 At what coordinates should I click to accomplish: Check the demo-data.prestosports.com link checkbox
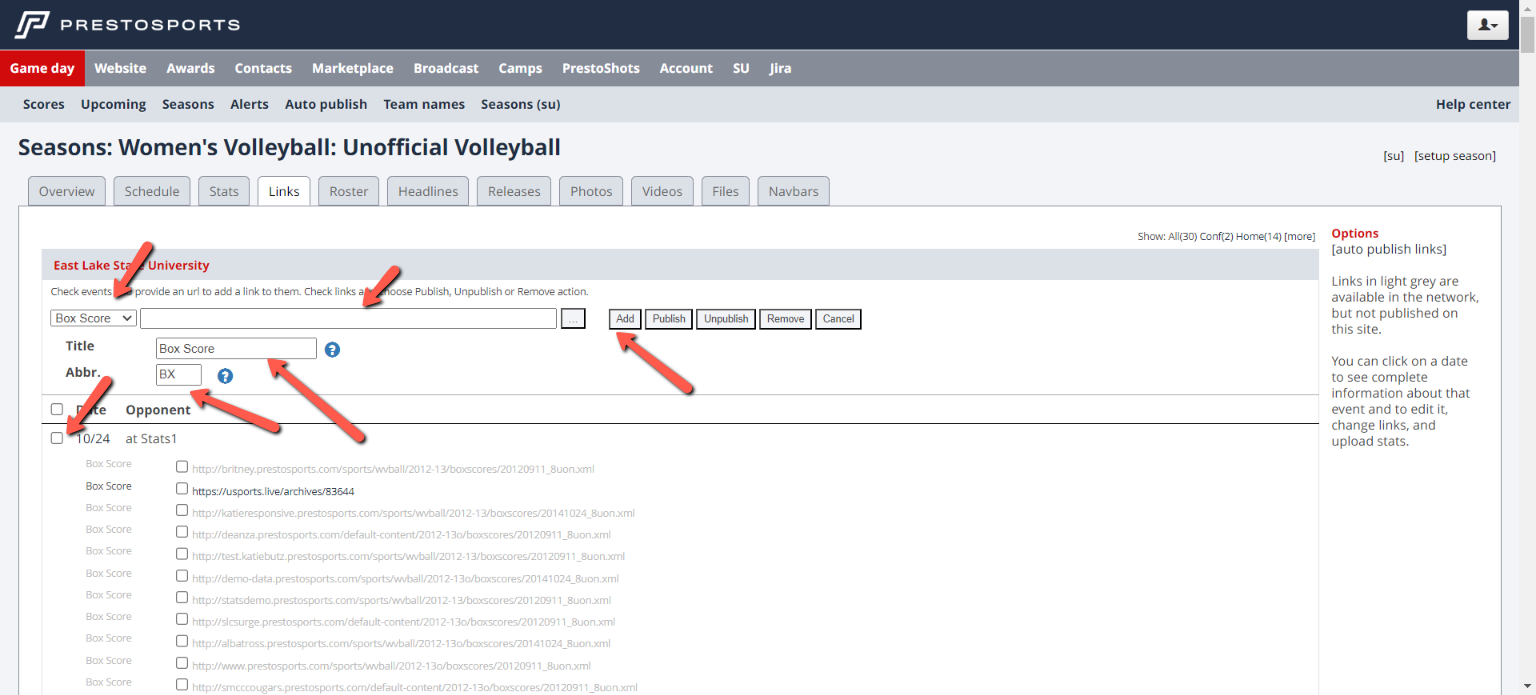(x=182, y=576)
